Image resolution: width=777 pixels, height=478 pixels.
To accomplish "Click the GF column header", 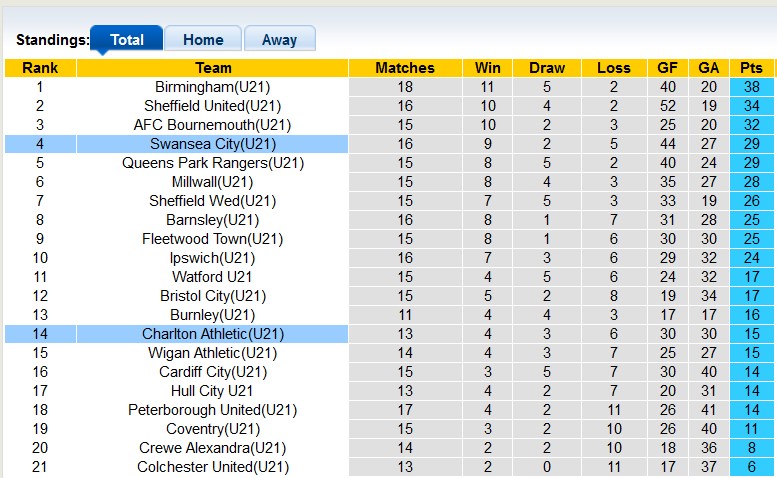I will [x=667, y=68].
